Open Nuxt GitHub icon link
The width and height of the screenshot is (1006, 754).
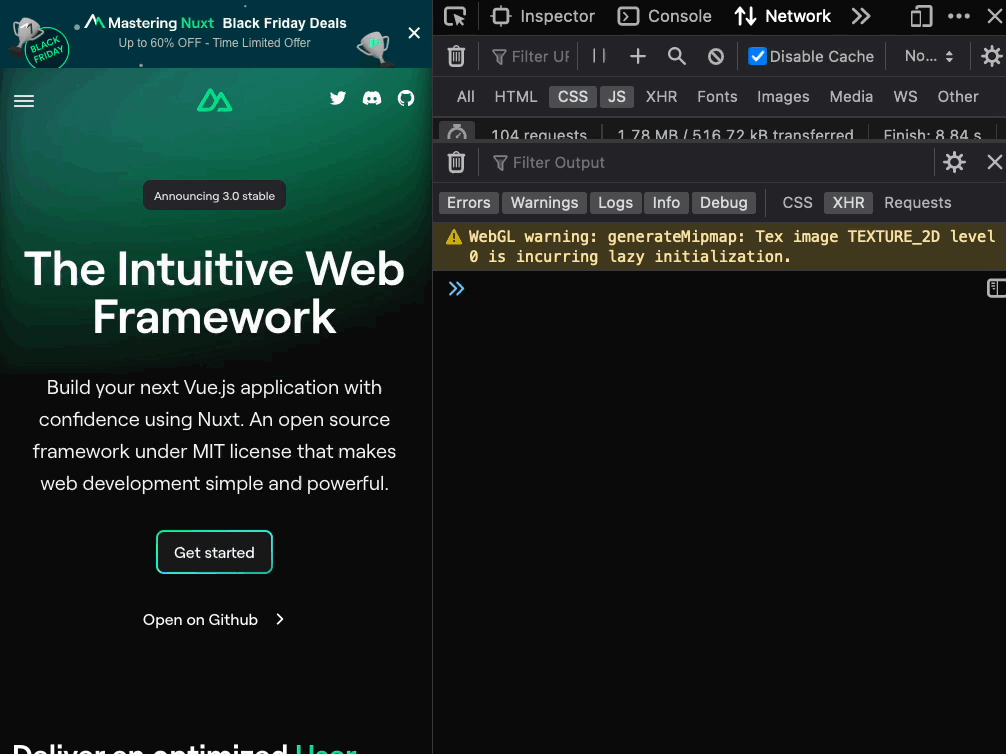coord(406,98)
